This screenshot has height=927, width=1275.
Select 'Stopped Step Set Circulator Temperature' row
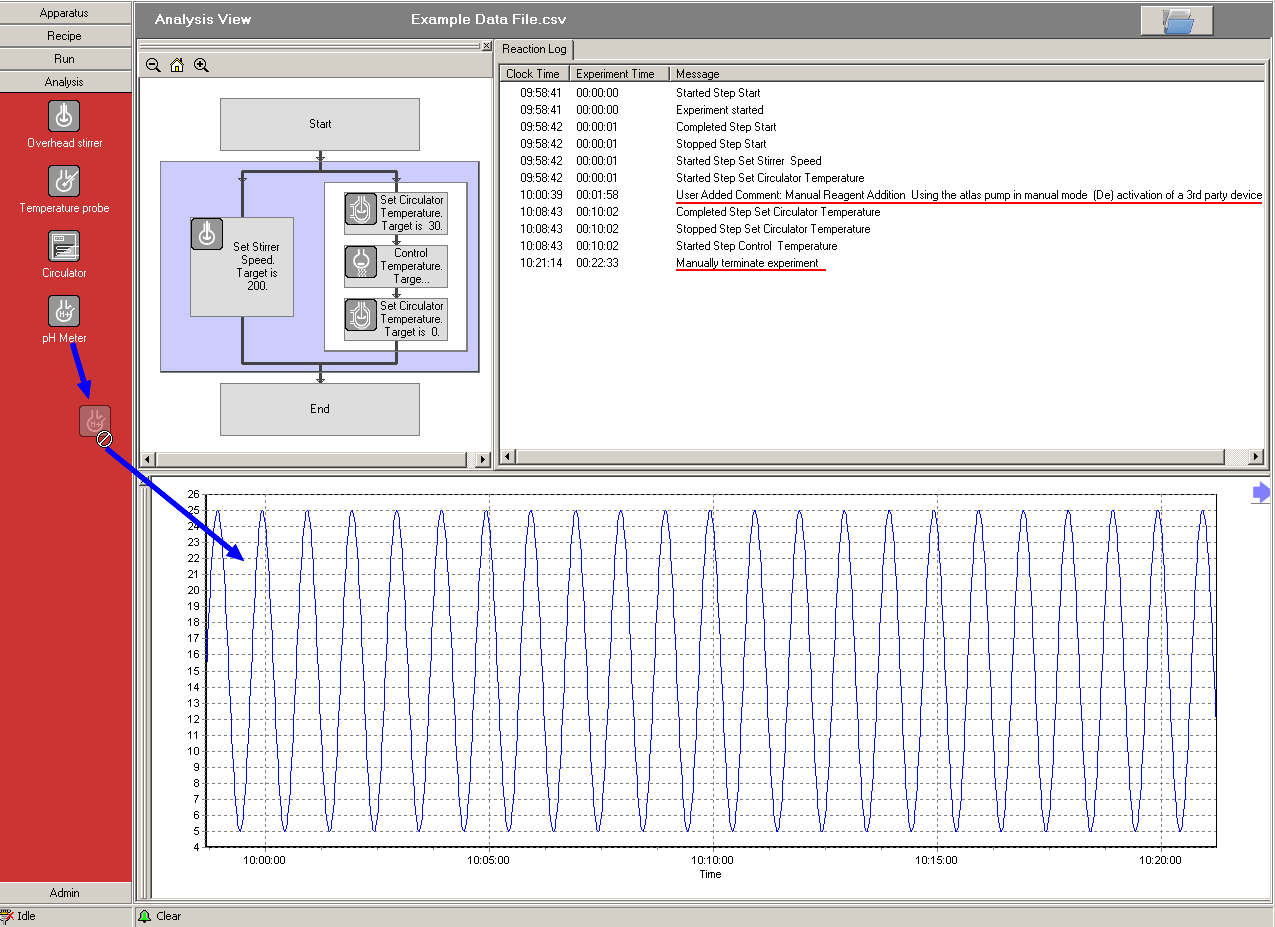882,229
